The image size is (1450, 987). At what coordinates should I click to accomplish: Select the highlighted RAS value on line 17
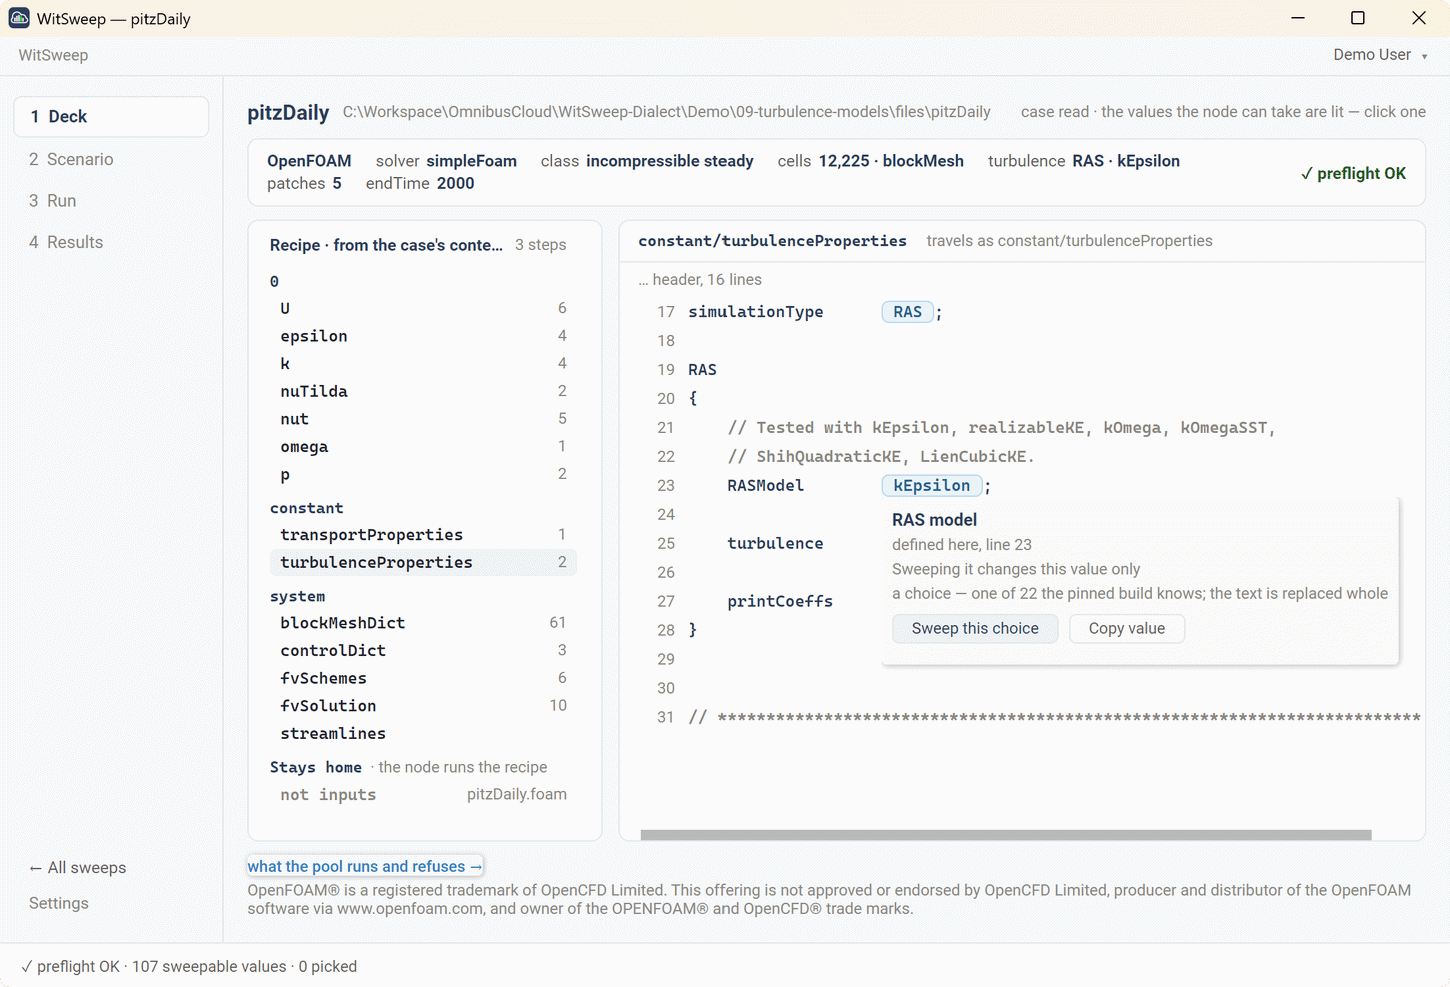907,312
